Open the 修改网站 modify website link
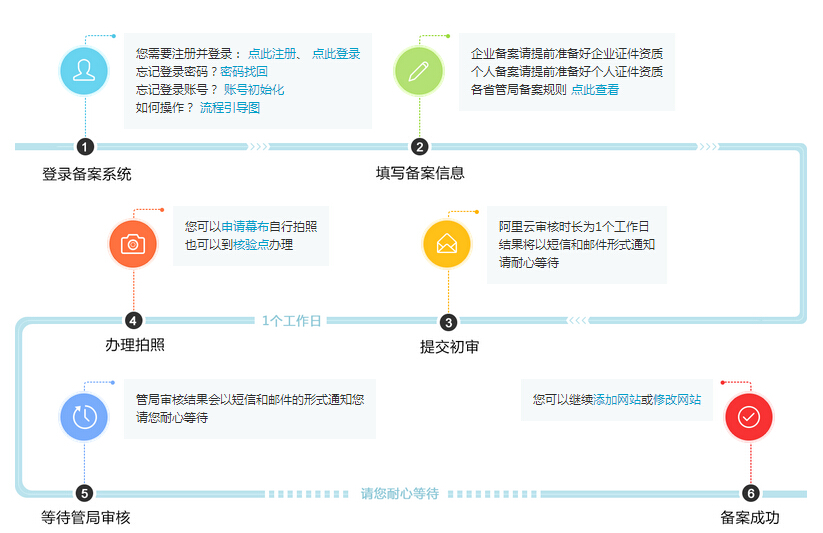Image resolution: width=823 pixels, height=533 pixels. tap(677, 400)
